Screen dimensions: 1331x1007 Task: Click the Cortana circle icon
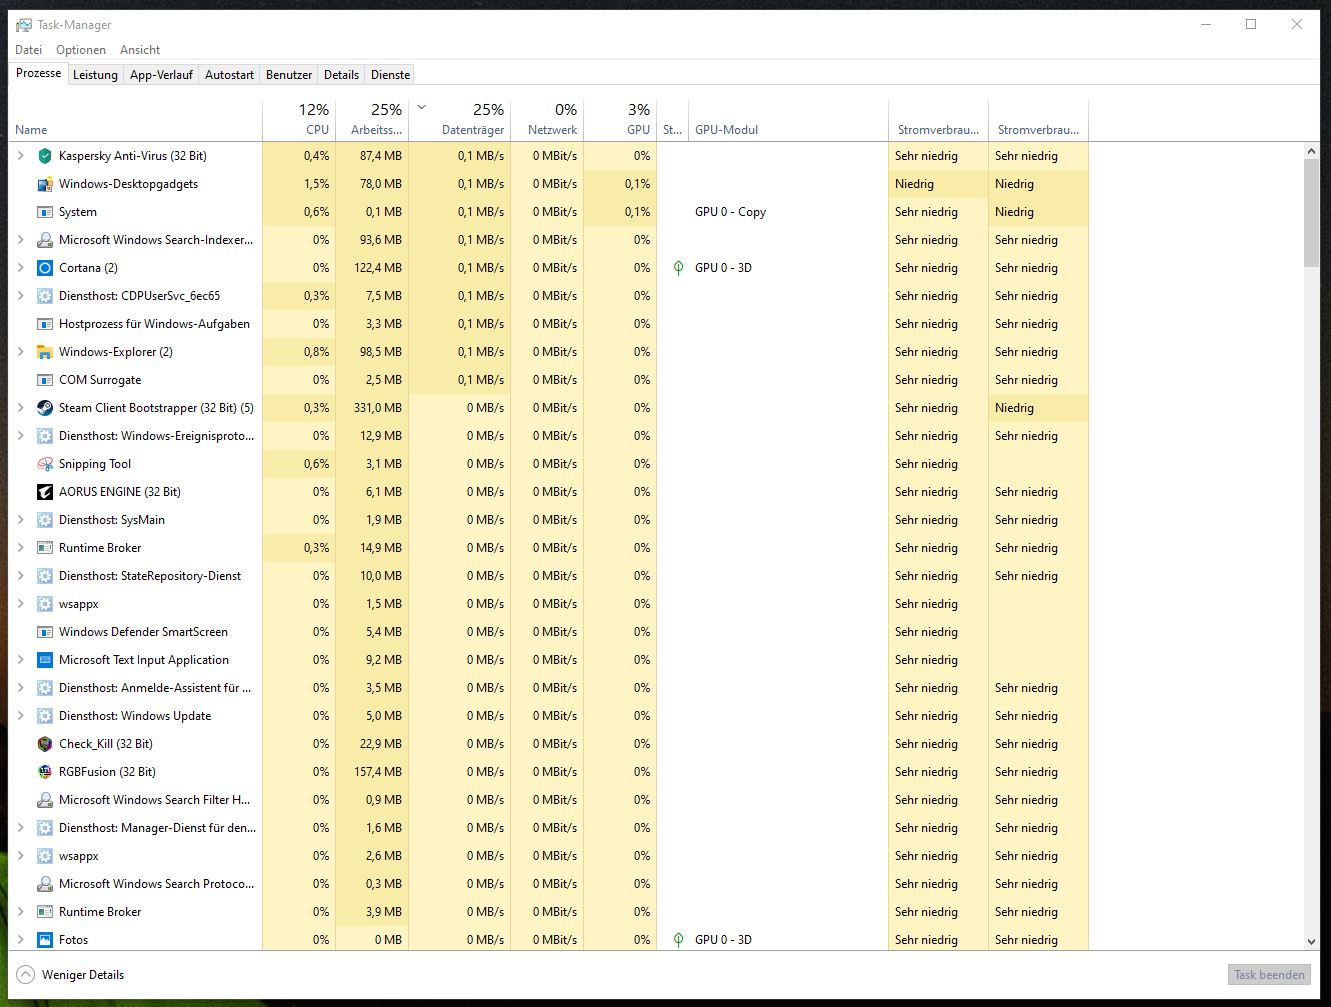44,268
